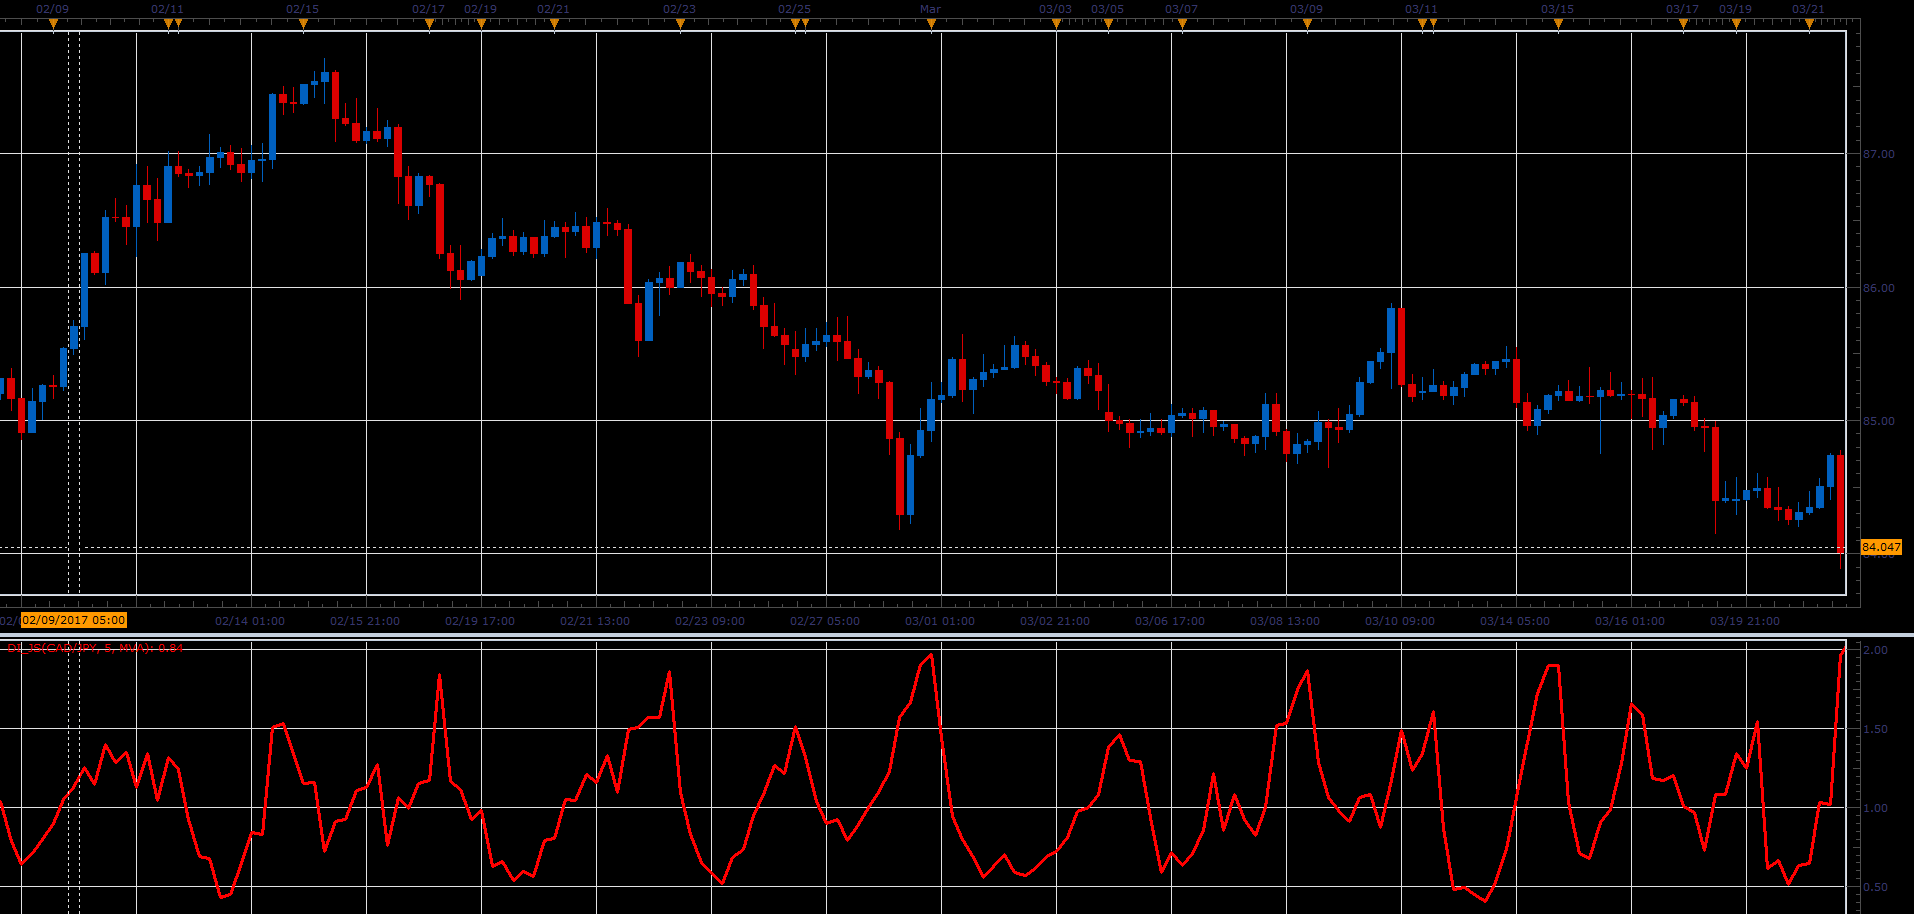This screenshot has width=1914, height=914.
Task: Select the orange marker below 02/19
Action: tap(481, 24)
